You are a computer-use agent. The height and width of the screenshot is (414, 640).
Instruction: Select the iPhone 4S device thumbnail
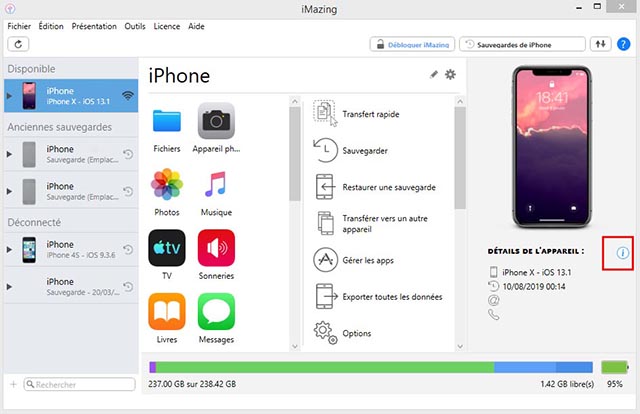29,250
